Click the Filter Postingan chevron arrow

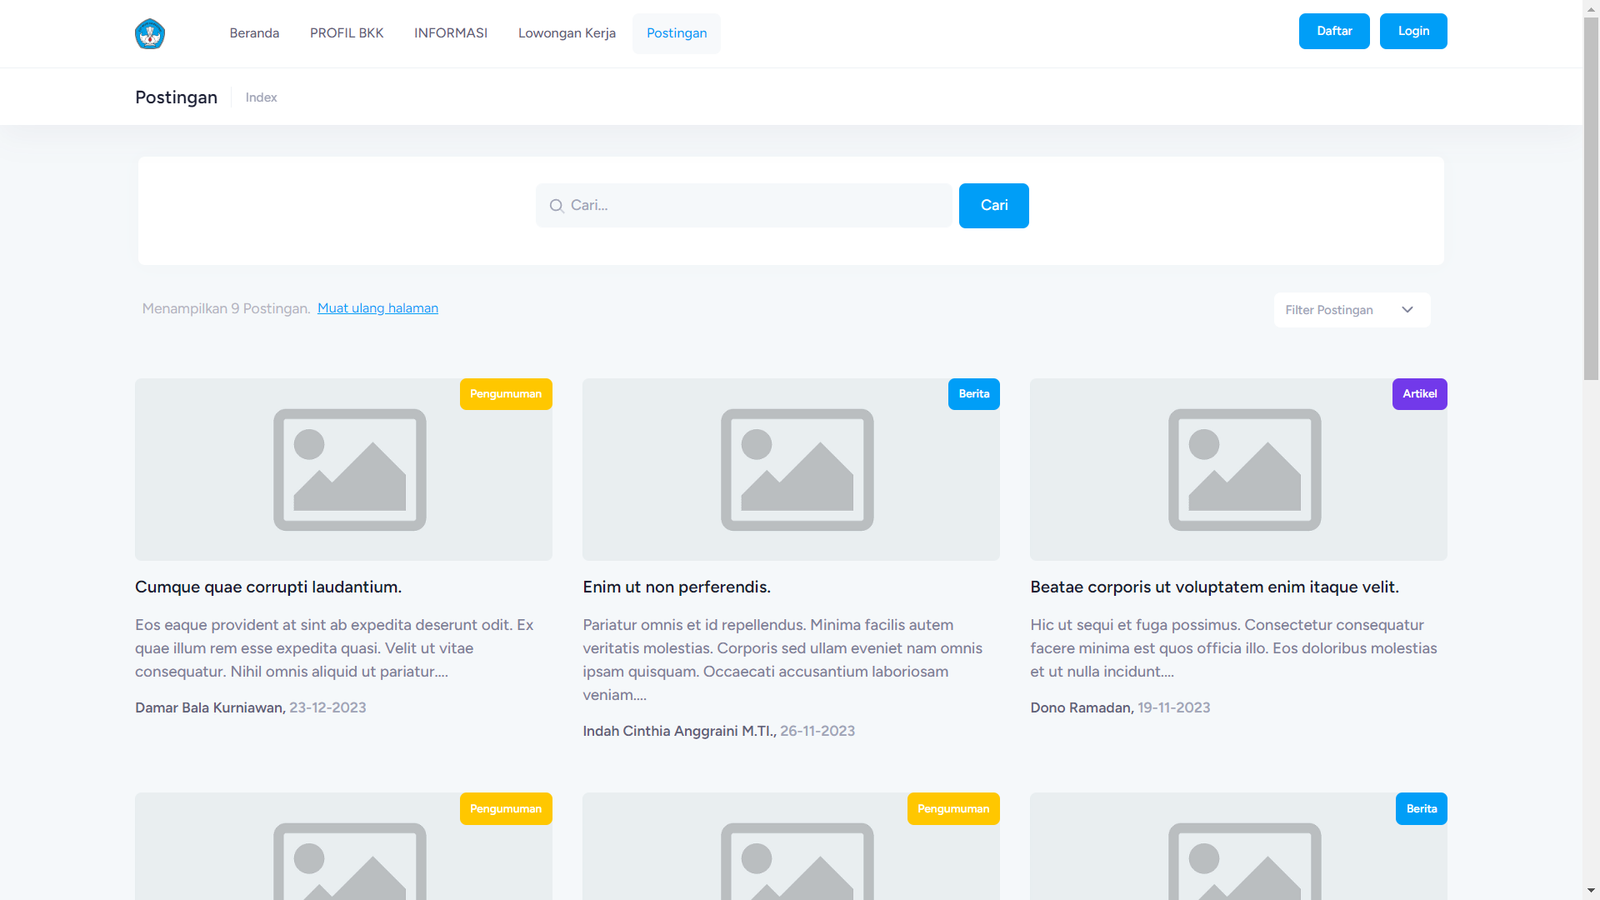1407,310
